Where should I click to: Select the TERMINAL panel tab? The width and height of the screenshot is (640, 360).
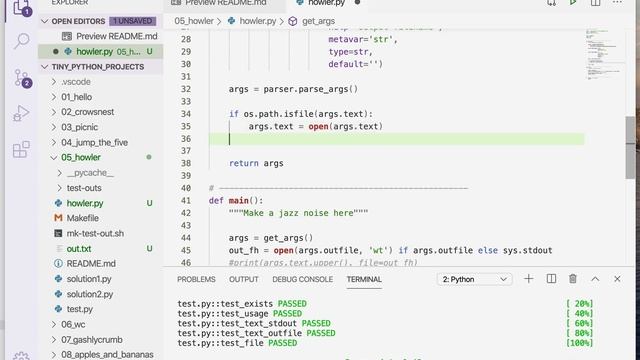tap(364, 279)
